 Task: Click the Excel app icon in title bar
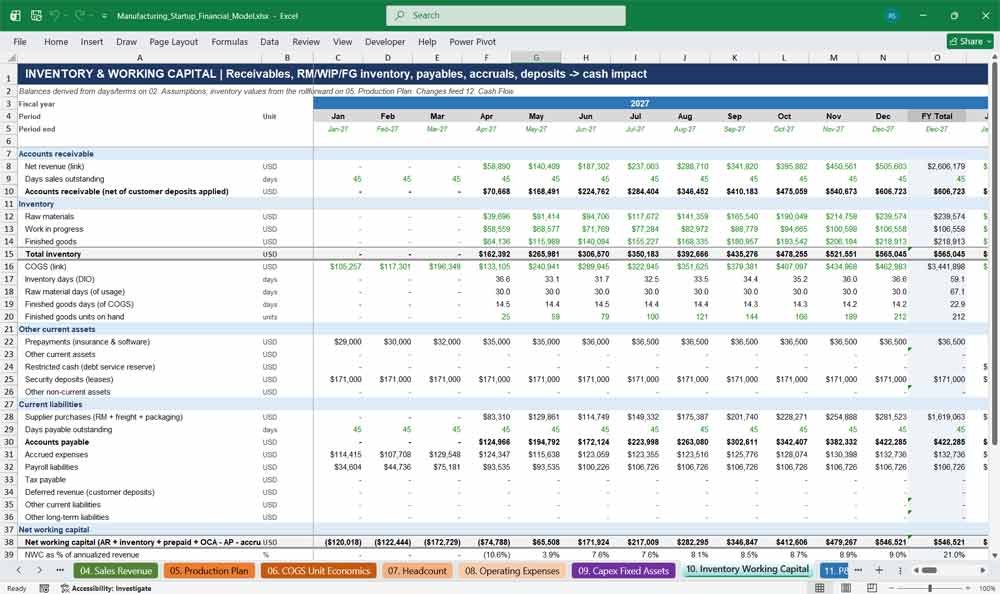(15, 15)
